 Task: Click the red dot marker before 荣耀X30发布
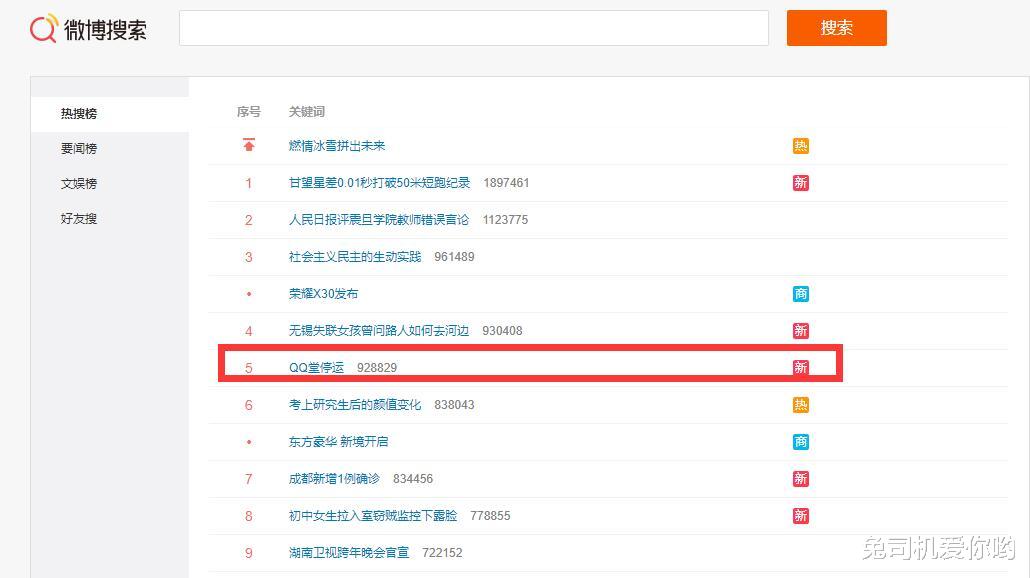click(248, 293)
